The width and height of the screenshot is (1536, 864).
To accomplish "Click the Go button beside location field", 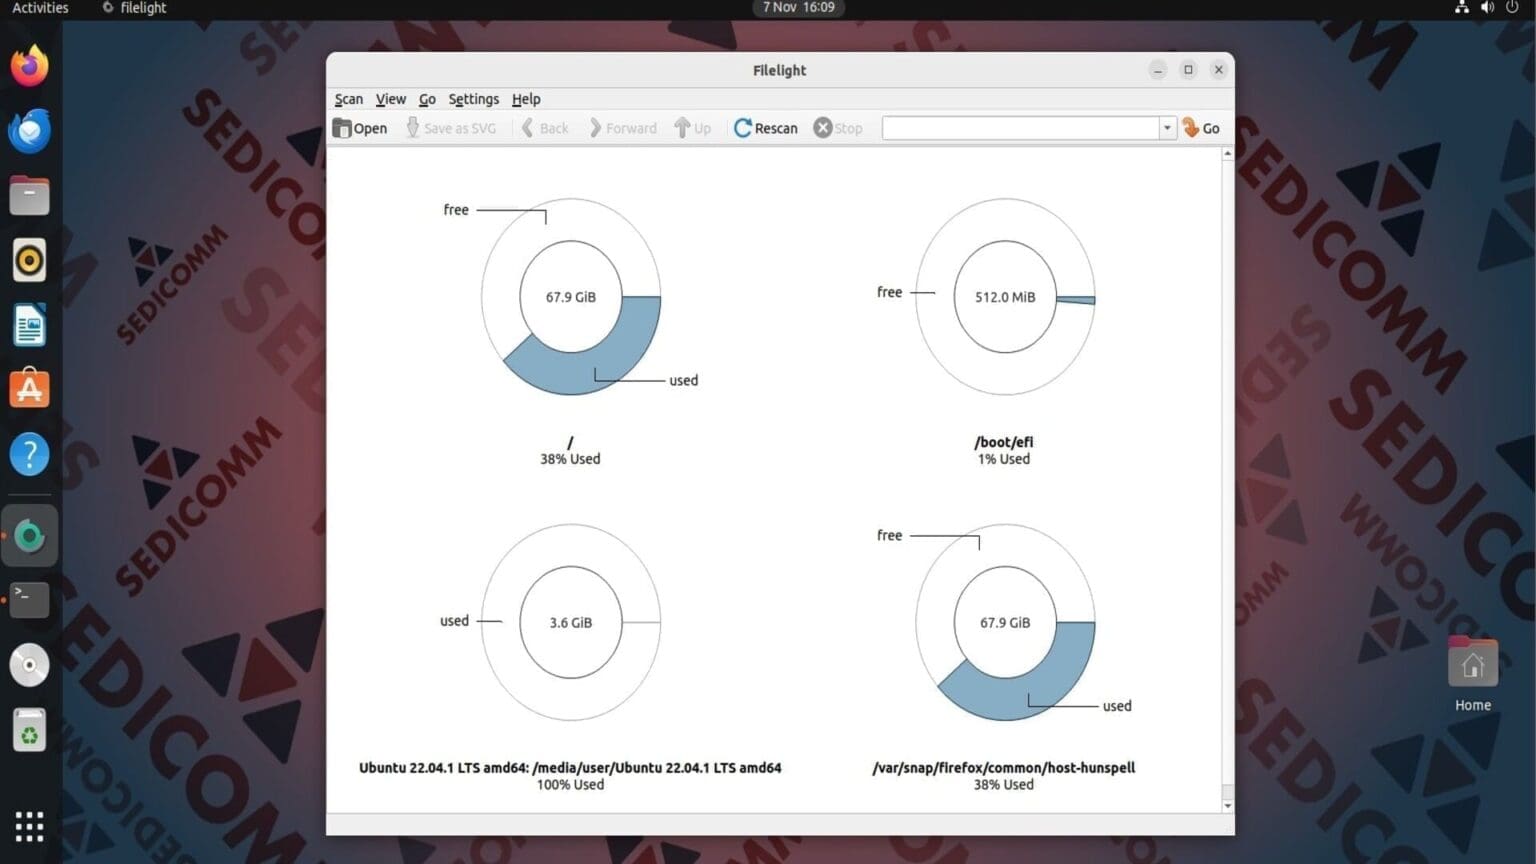I will [1201, 128].
